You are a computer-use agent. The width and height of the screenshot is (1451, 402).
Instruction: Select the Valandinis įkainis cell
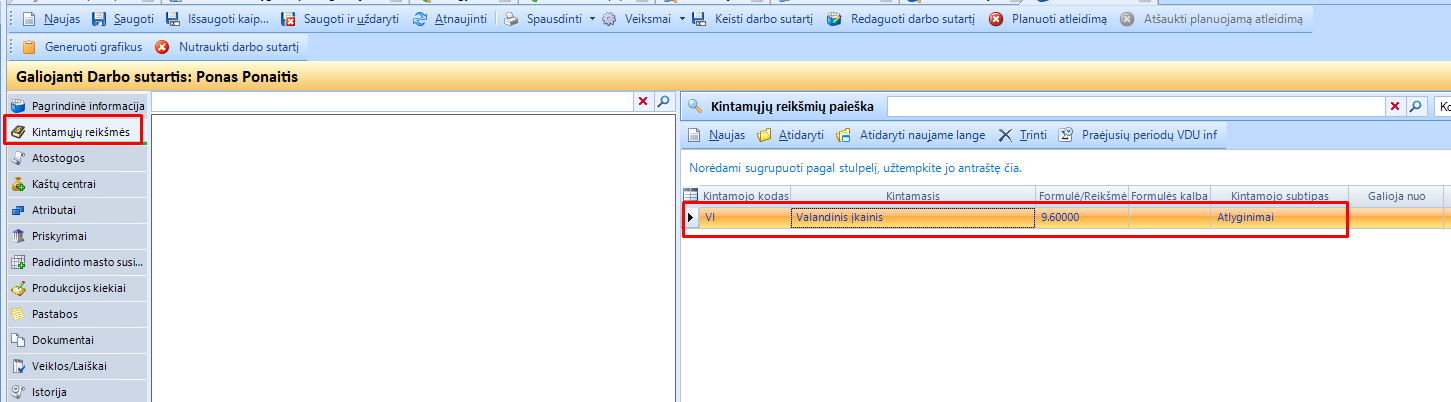click(x=913, y=217)
